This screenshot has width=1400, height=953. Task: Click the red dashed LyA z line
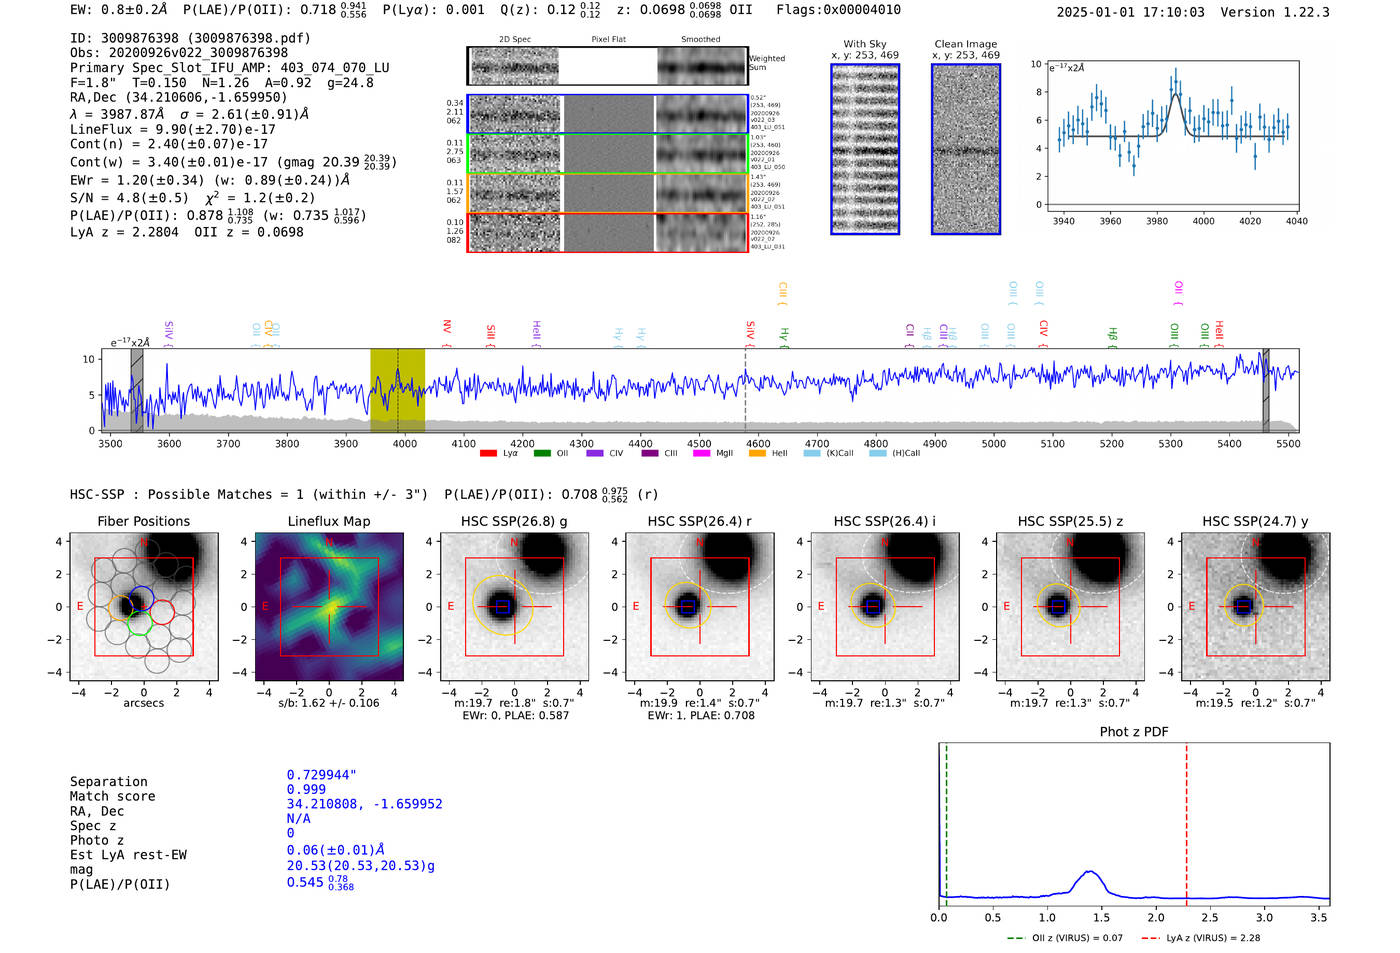pos(1186,820)
